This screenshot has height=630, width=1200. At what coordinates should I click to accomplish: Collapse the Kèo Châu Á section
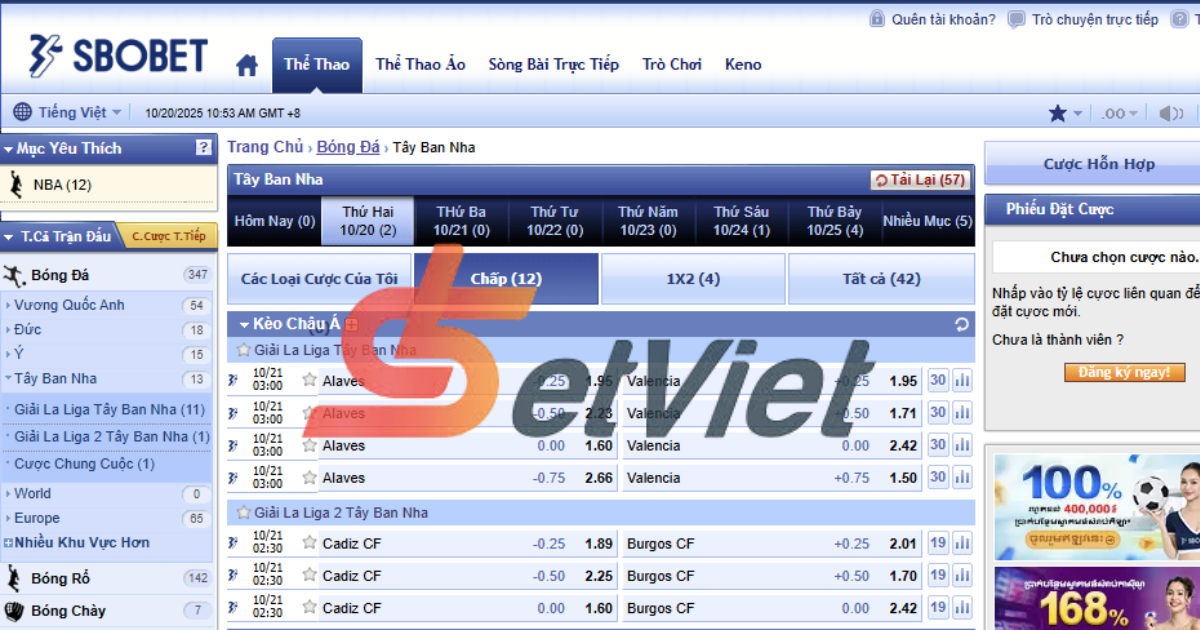tap(242, 324)
